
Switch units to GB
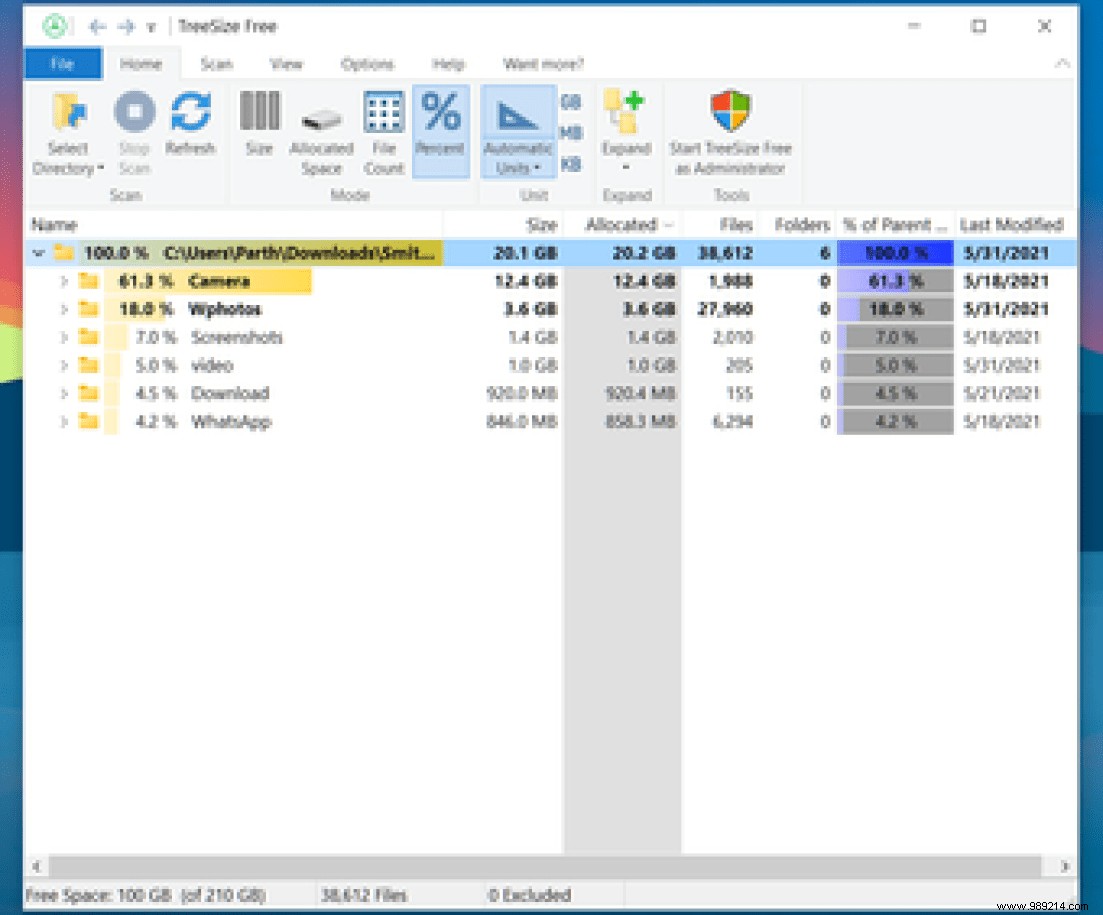tap(571, 100)
